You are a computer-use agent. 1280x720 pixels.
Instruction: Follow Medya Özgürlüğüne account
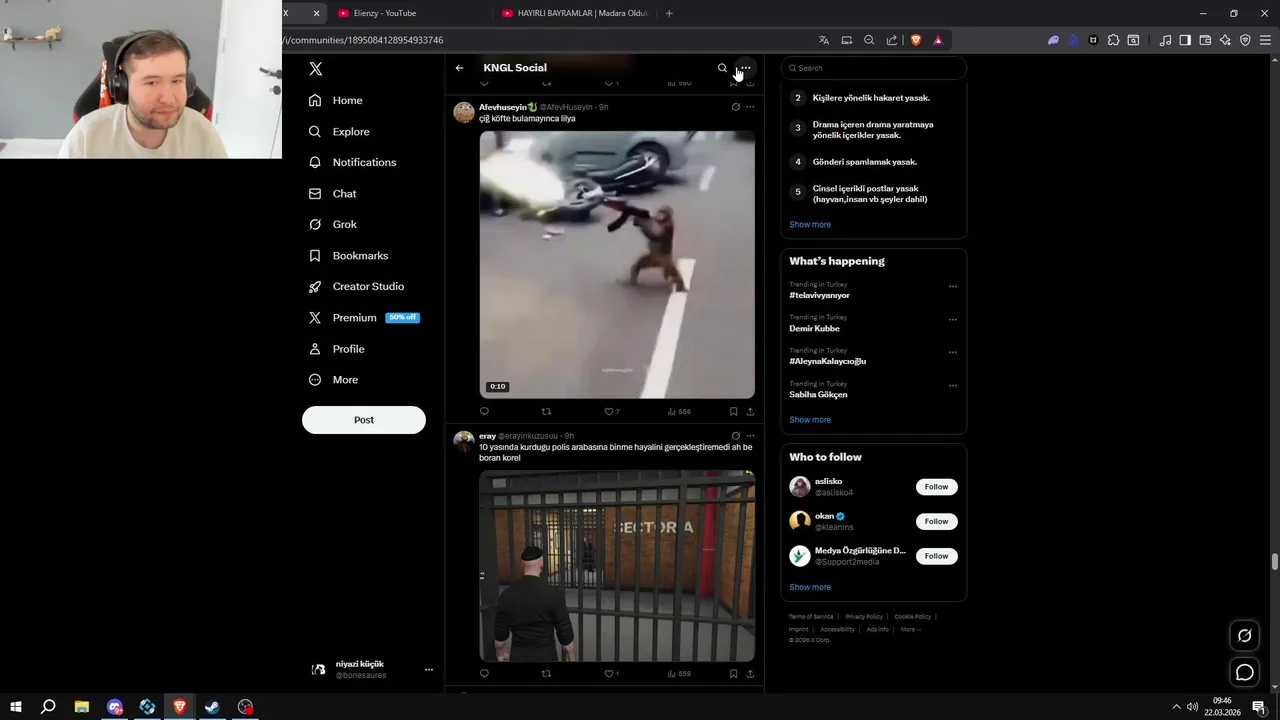(936, 556)
